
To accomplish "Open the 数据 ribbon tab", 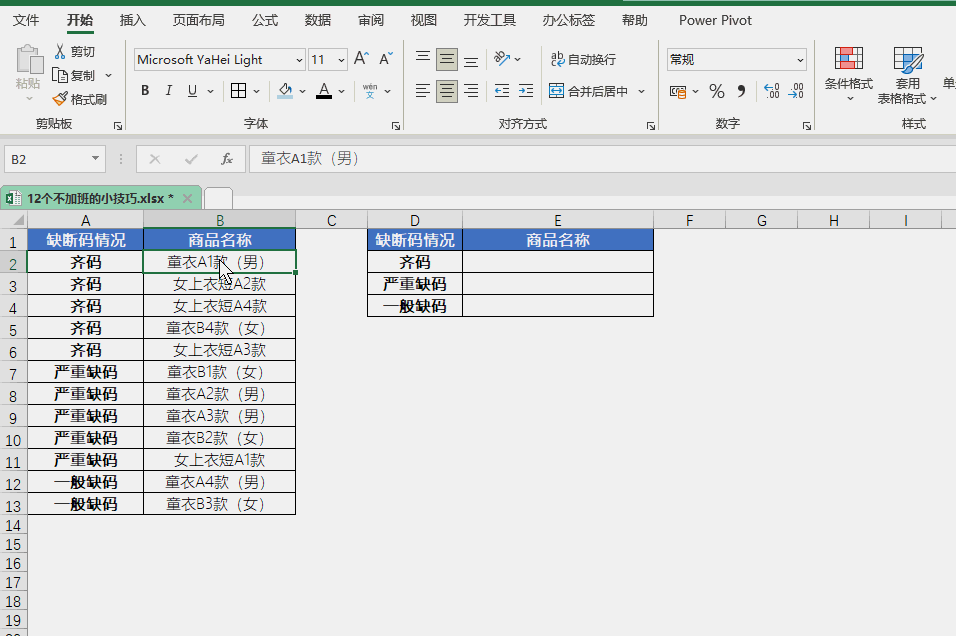I will 318,20.
